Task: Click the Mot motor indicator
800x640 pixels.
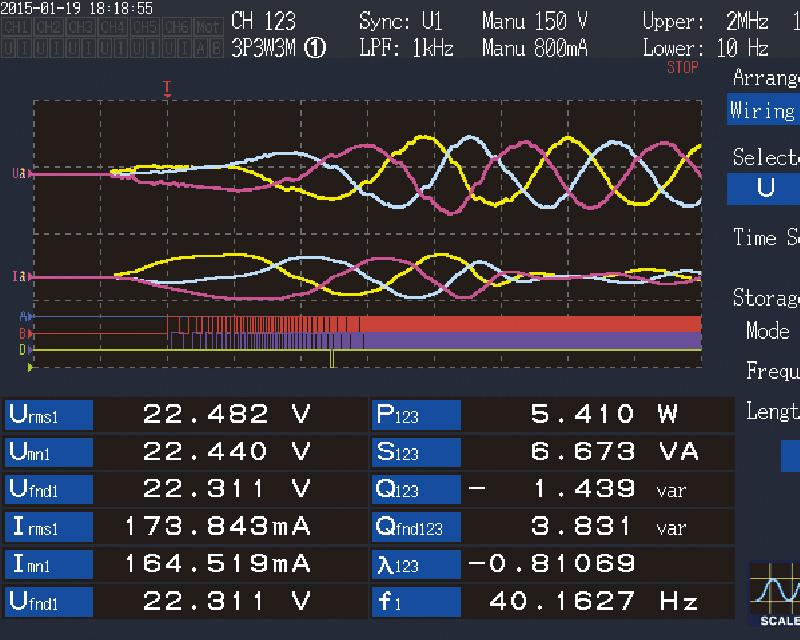Action: (208, 26)
